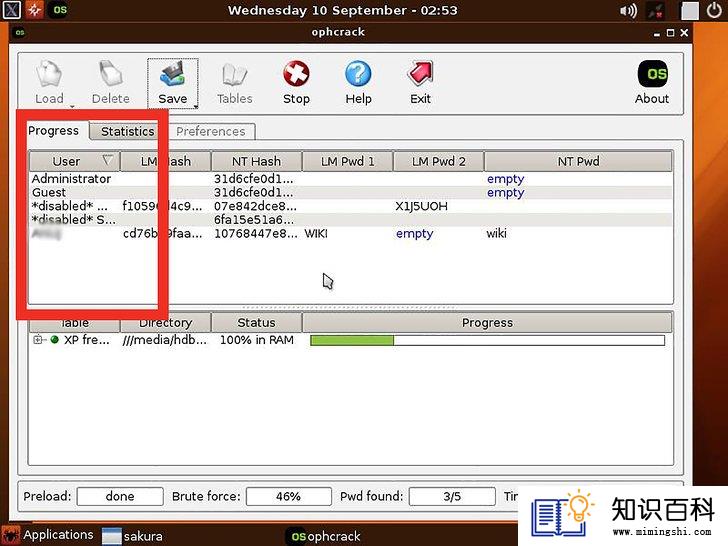
Task: Click the Load toolbar icon
Action: [x=49, y=83]
